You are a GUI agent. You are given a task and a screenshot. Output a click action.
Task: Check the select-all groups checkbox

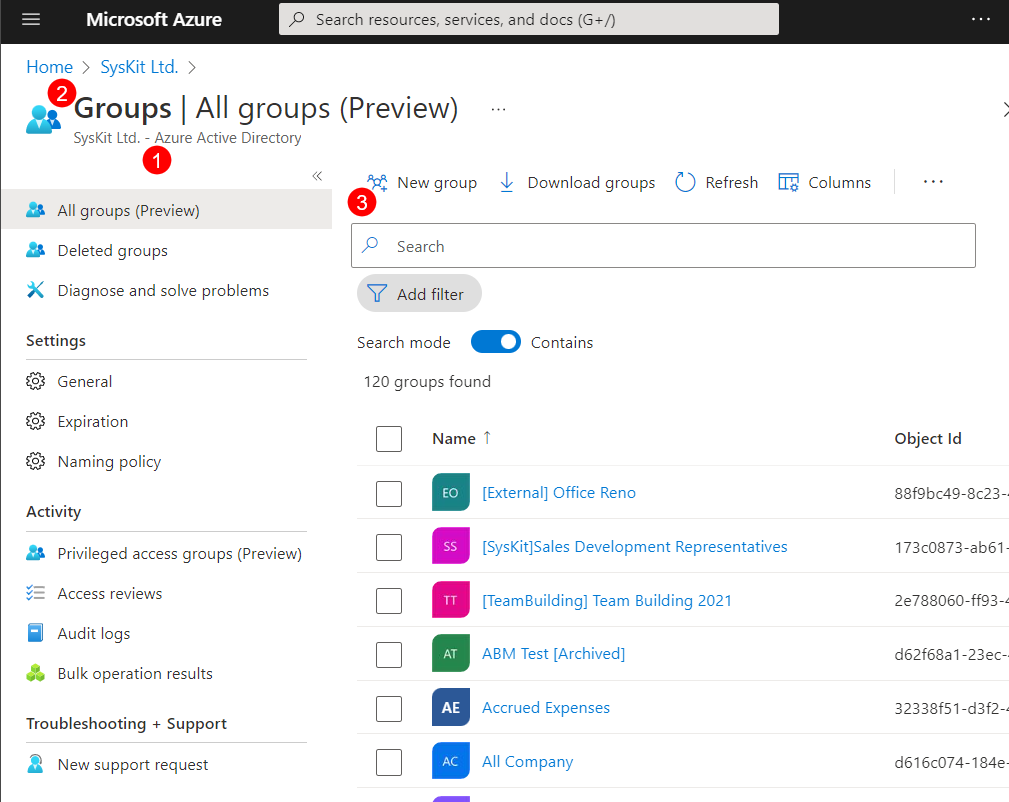[389, 438]
